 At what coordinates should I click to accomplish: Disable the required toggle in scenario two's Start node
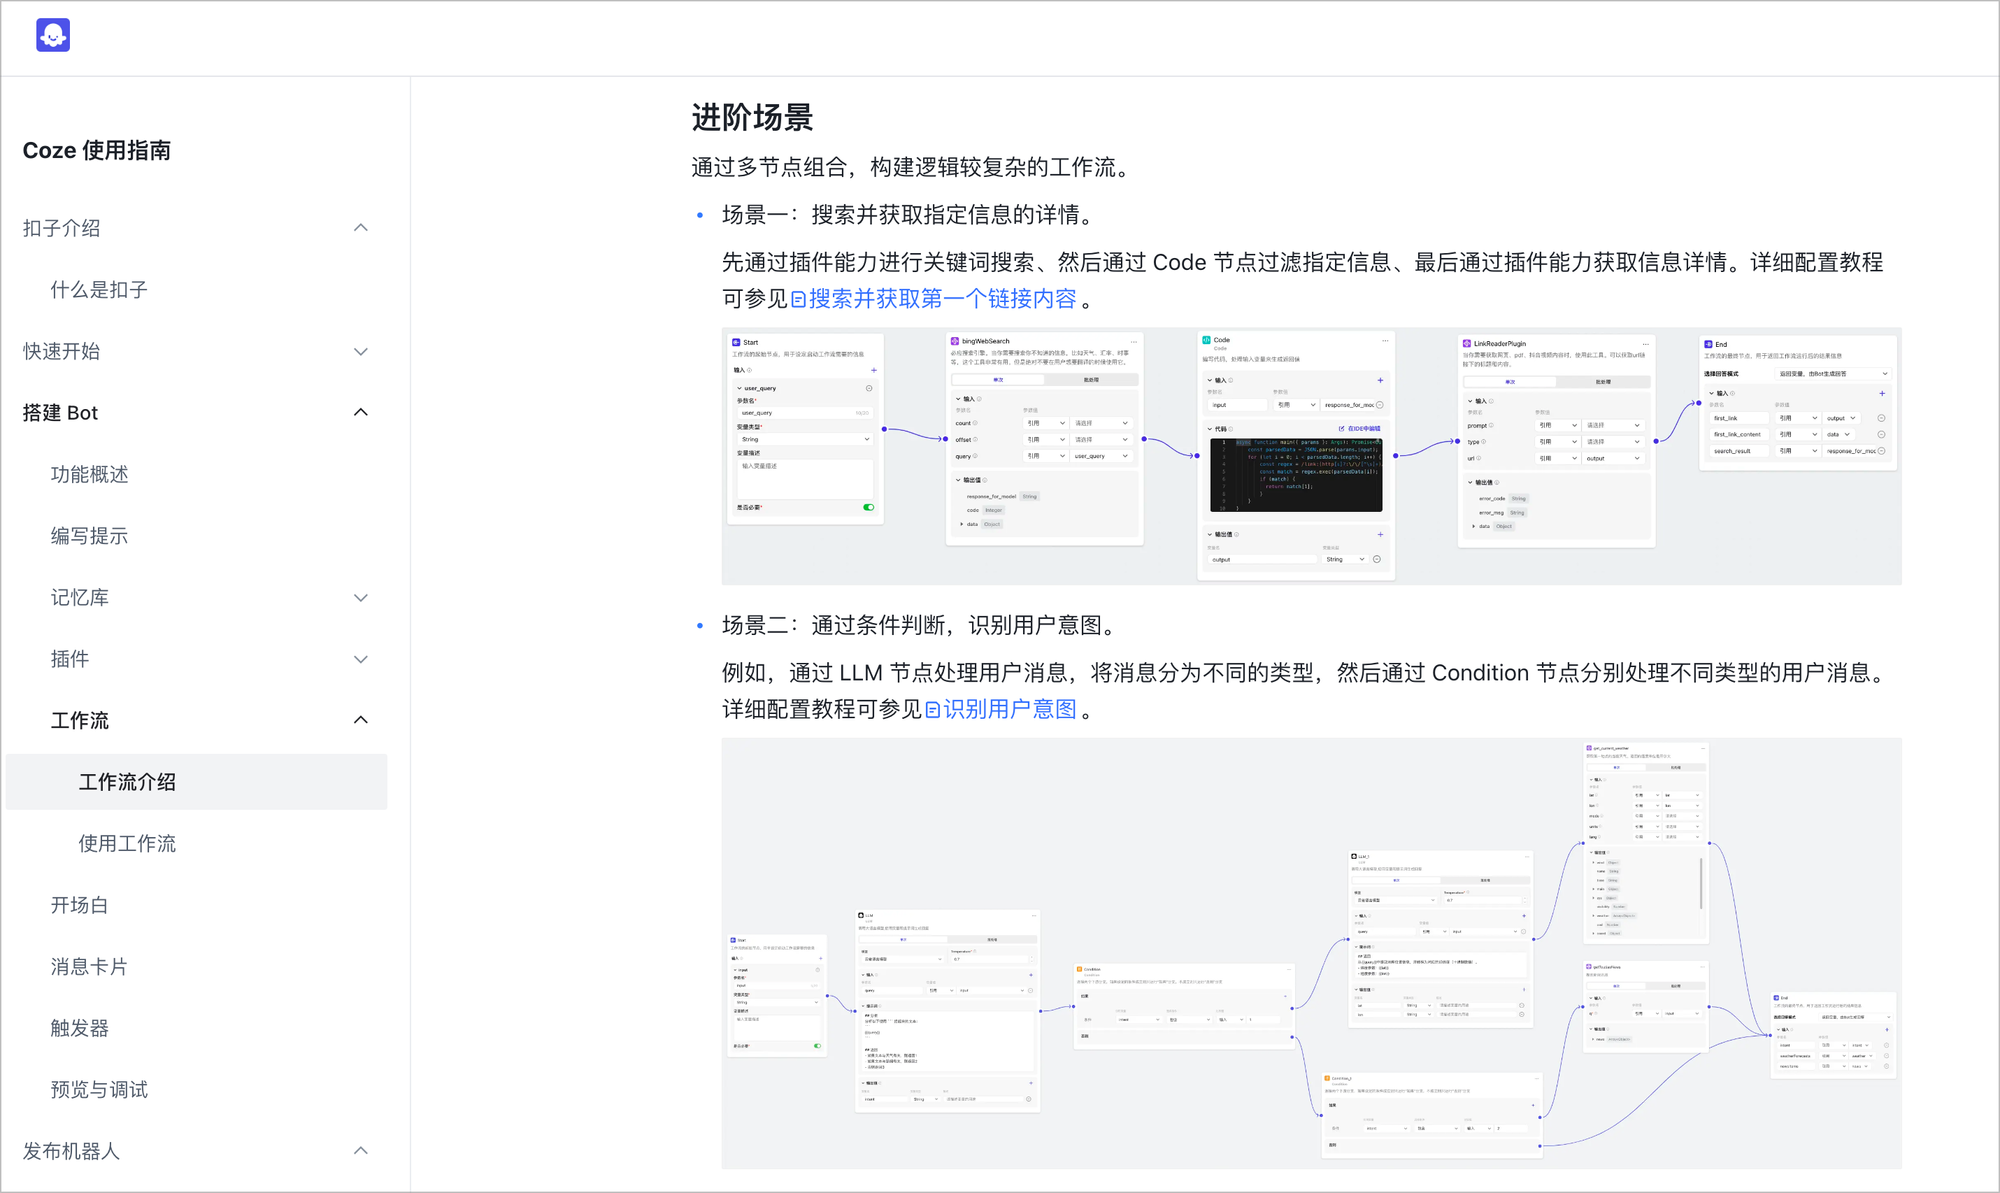click(x=817, y=1045)
